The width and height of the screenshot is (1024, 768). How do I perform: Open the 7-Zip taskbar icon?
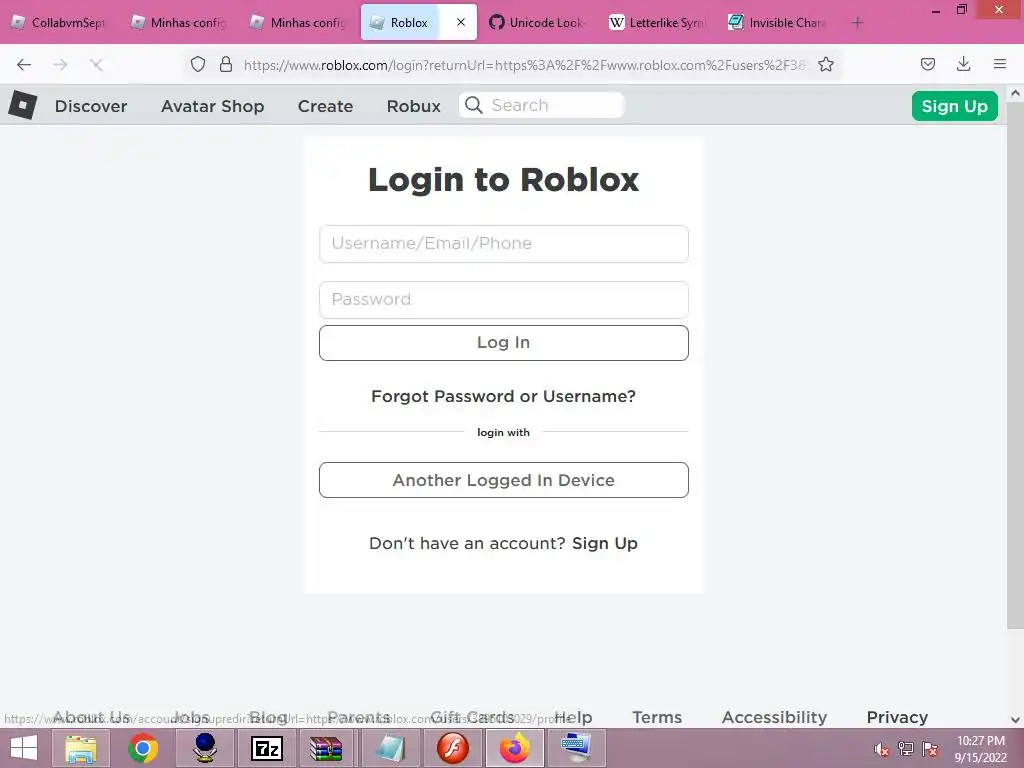pyautogui.click(x=267, y=748)
